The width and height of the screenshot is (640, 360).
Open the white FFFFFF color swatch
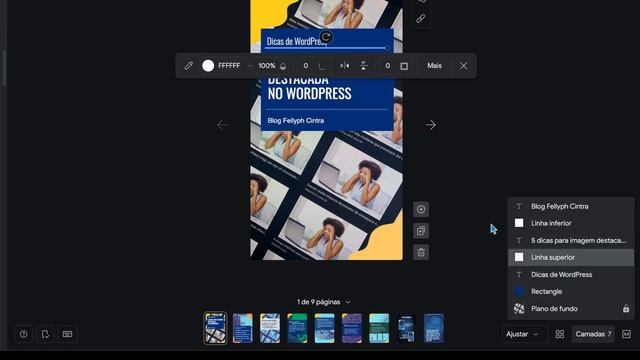[x=208, y=66]
